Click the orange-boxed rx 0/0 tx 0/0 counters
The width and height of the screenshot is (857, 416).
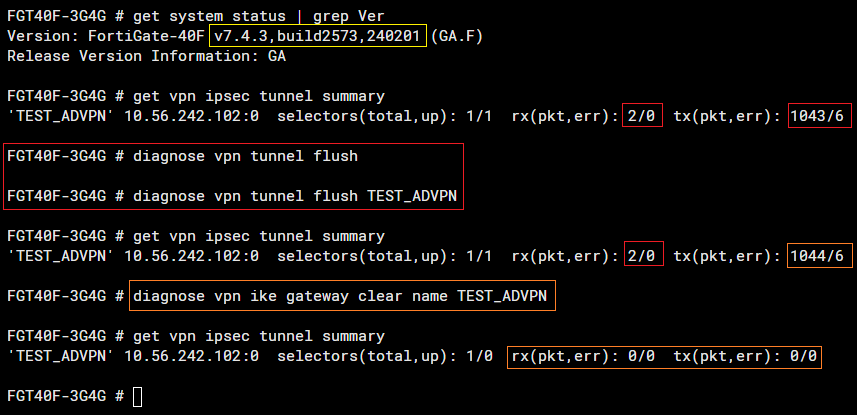664,356
